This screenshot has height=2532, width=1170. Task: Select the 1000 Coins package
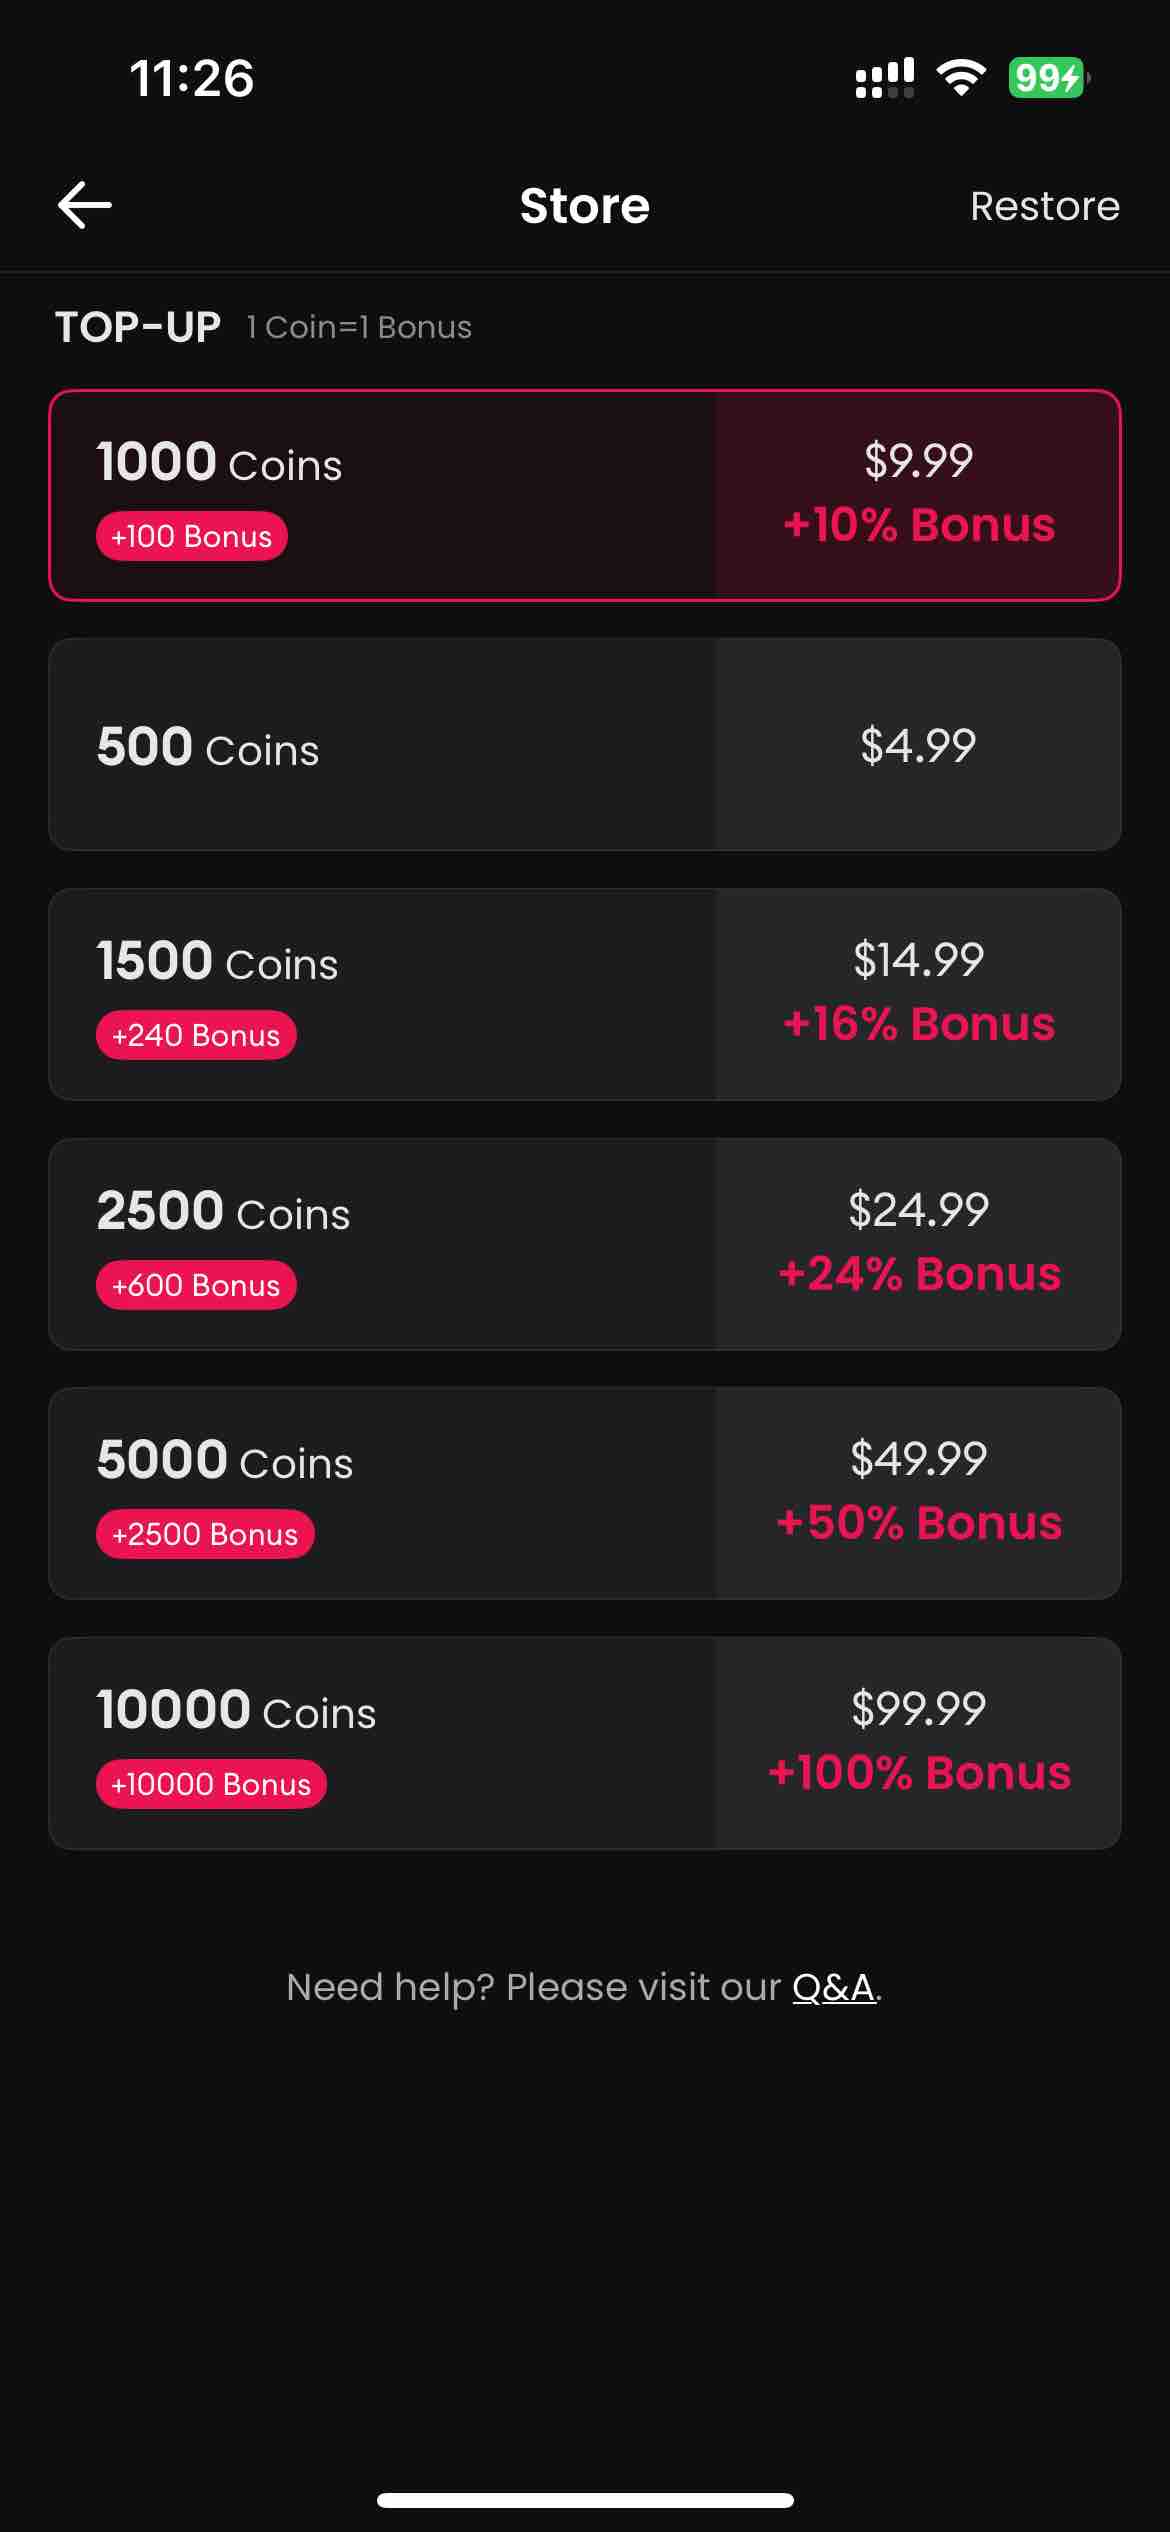click(585, 495)
